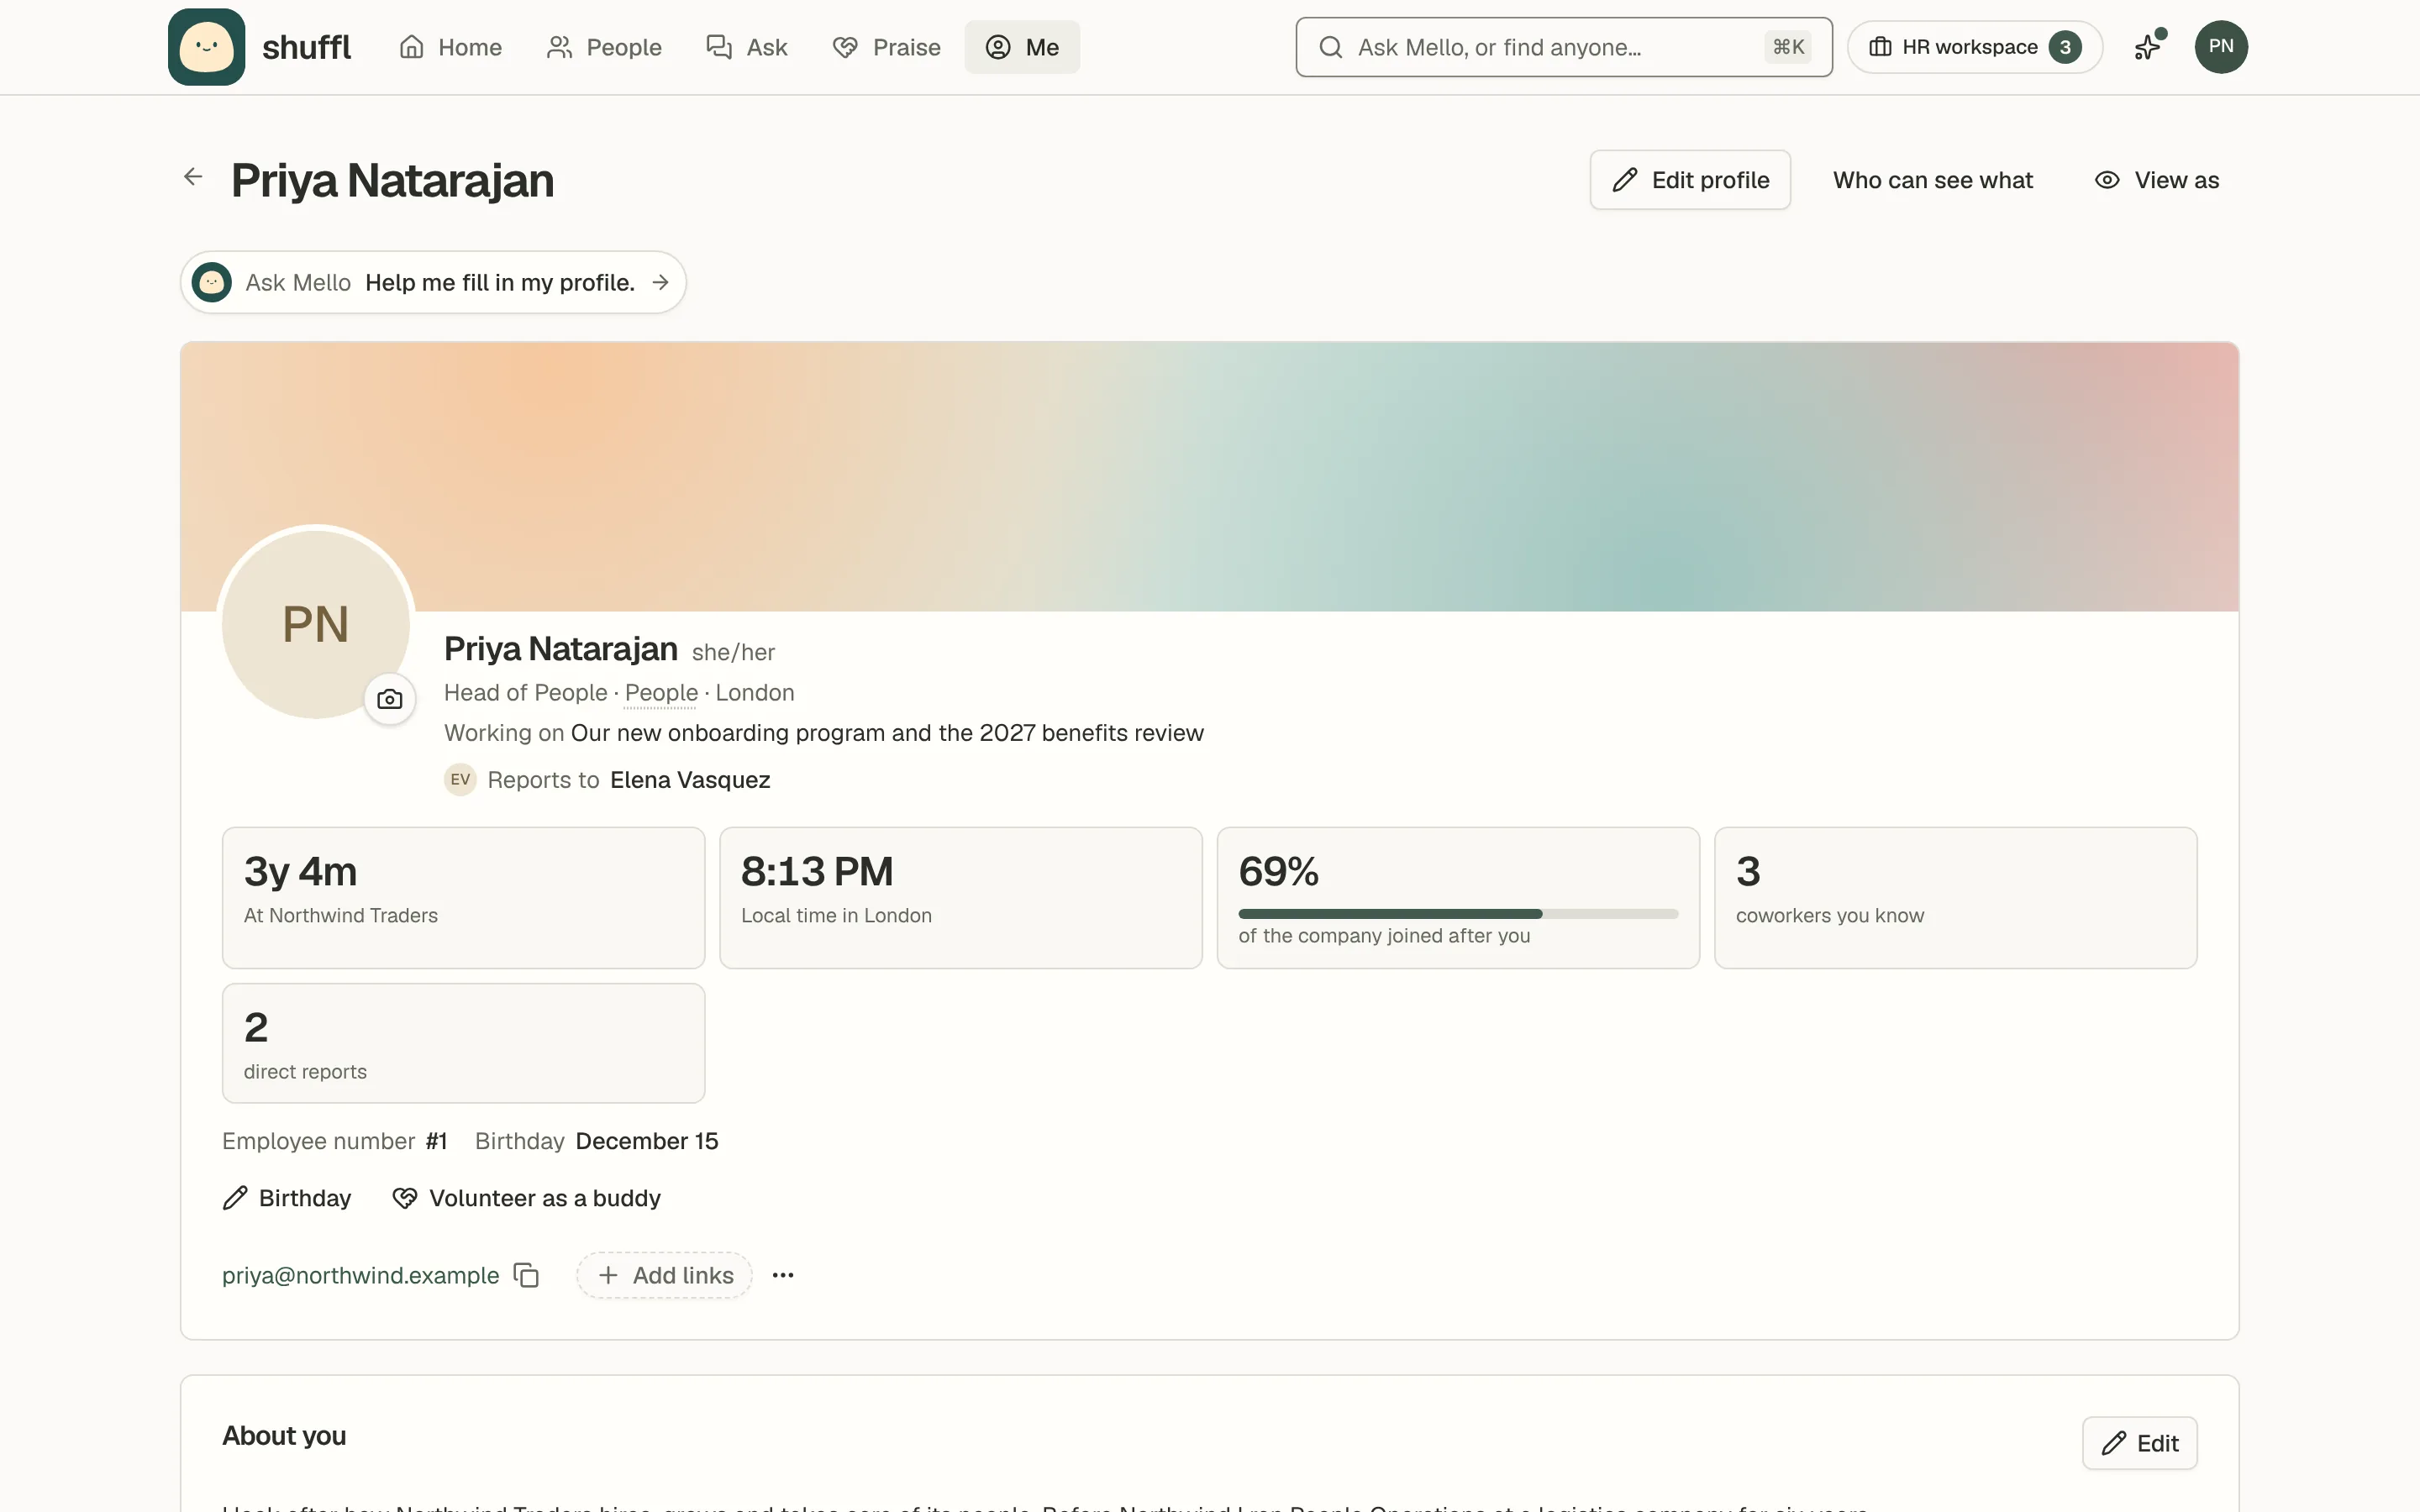
Task: Open Who can see what
Action: coord(1932,180)
